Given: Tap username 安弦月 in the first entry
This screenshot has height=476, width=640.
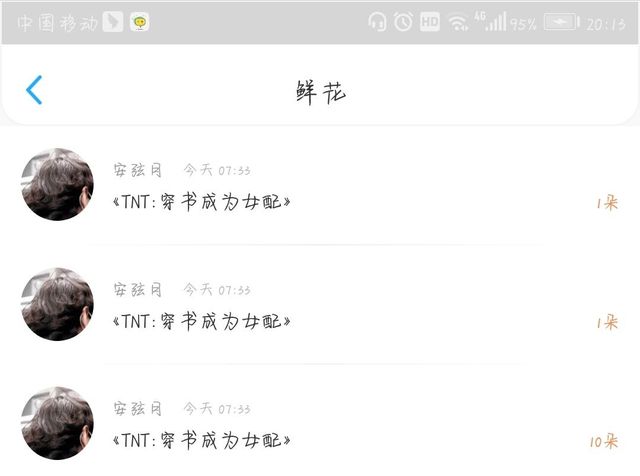Looking at the screenshot, I should (138, 170).
